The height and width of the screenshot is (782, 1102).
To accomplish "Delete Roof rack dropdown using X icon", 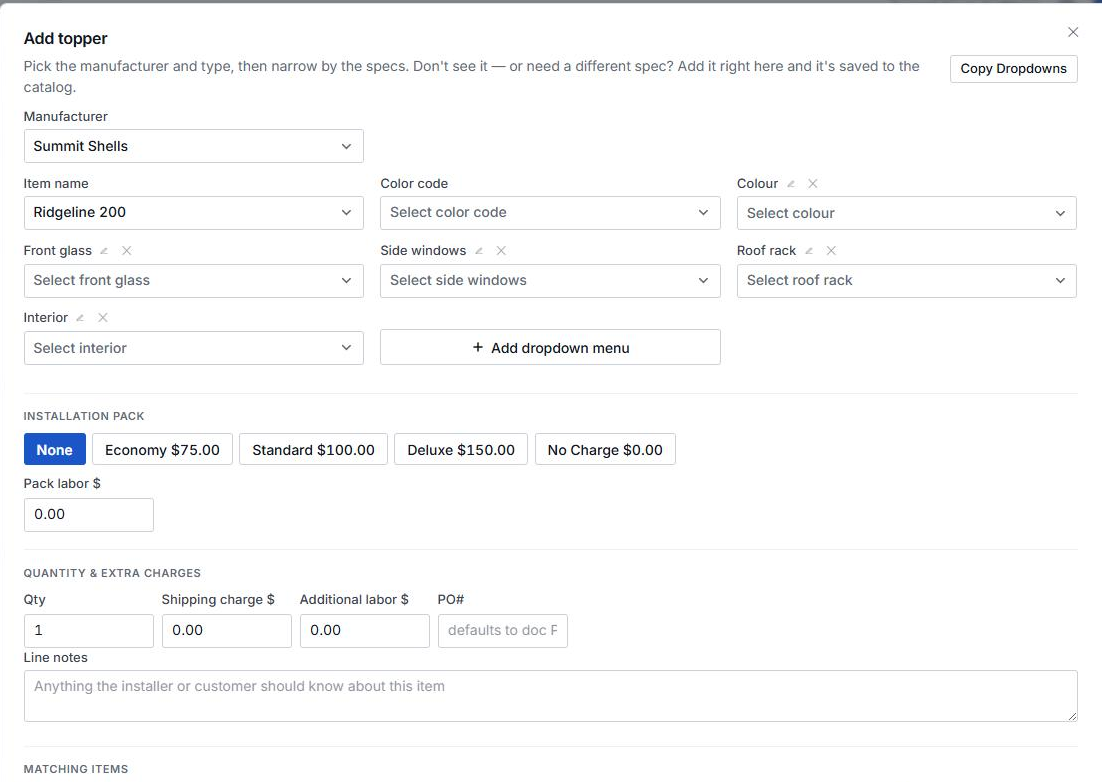I will point(831,251).
